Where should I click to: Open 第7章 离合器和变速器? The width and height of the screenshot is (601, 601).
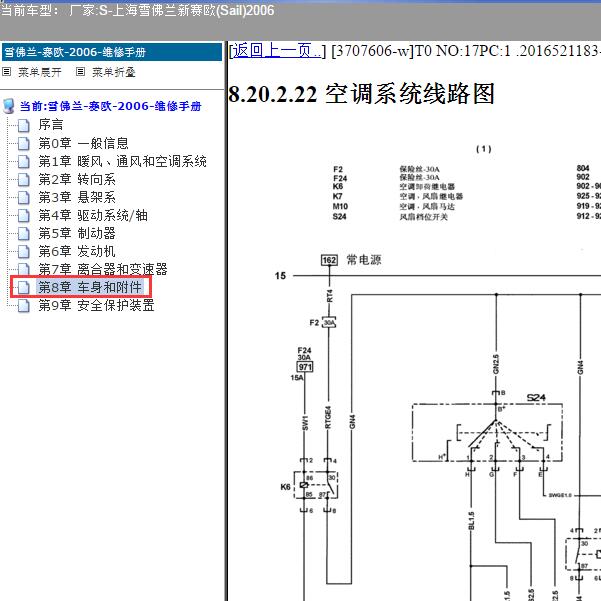pos(103,269)
